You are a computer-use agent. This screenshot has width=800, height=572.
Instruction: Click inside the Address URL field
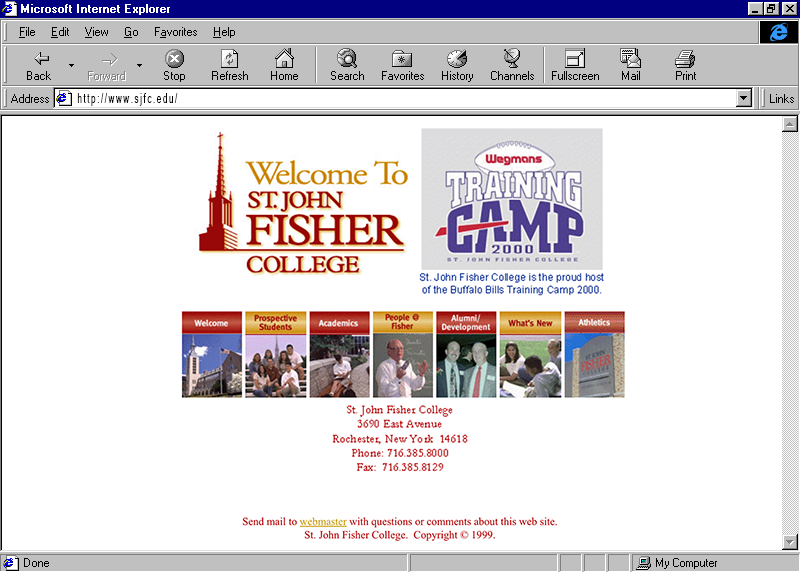[403, 98]
